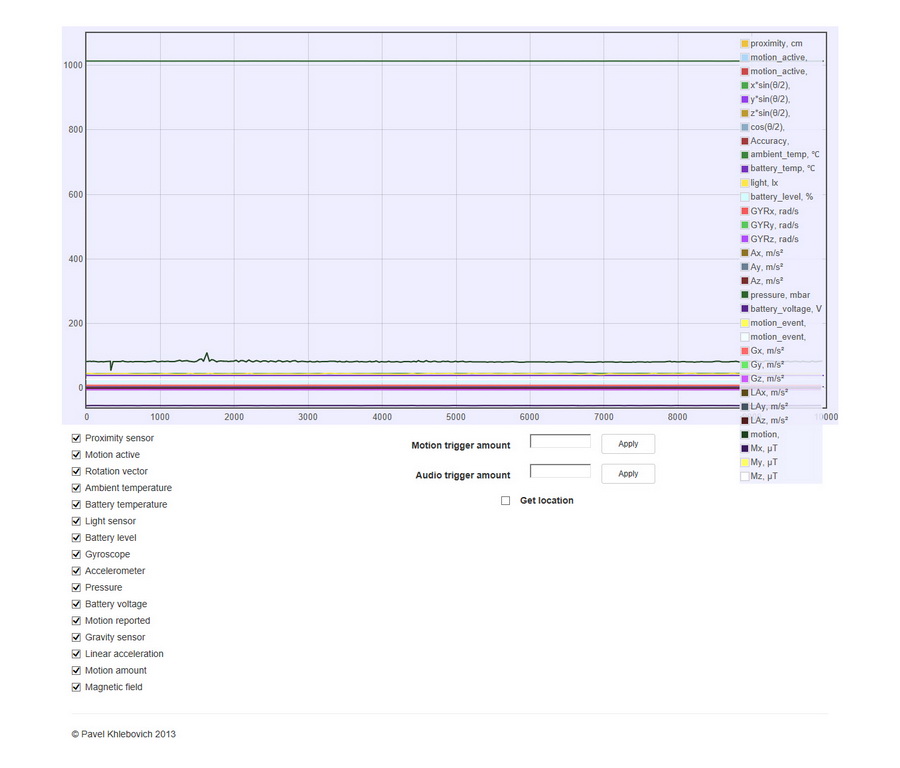Enable the Get location checkbox
Viewport: 900px width, 768px height.
click(x=506, y=500)
